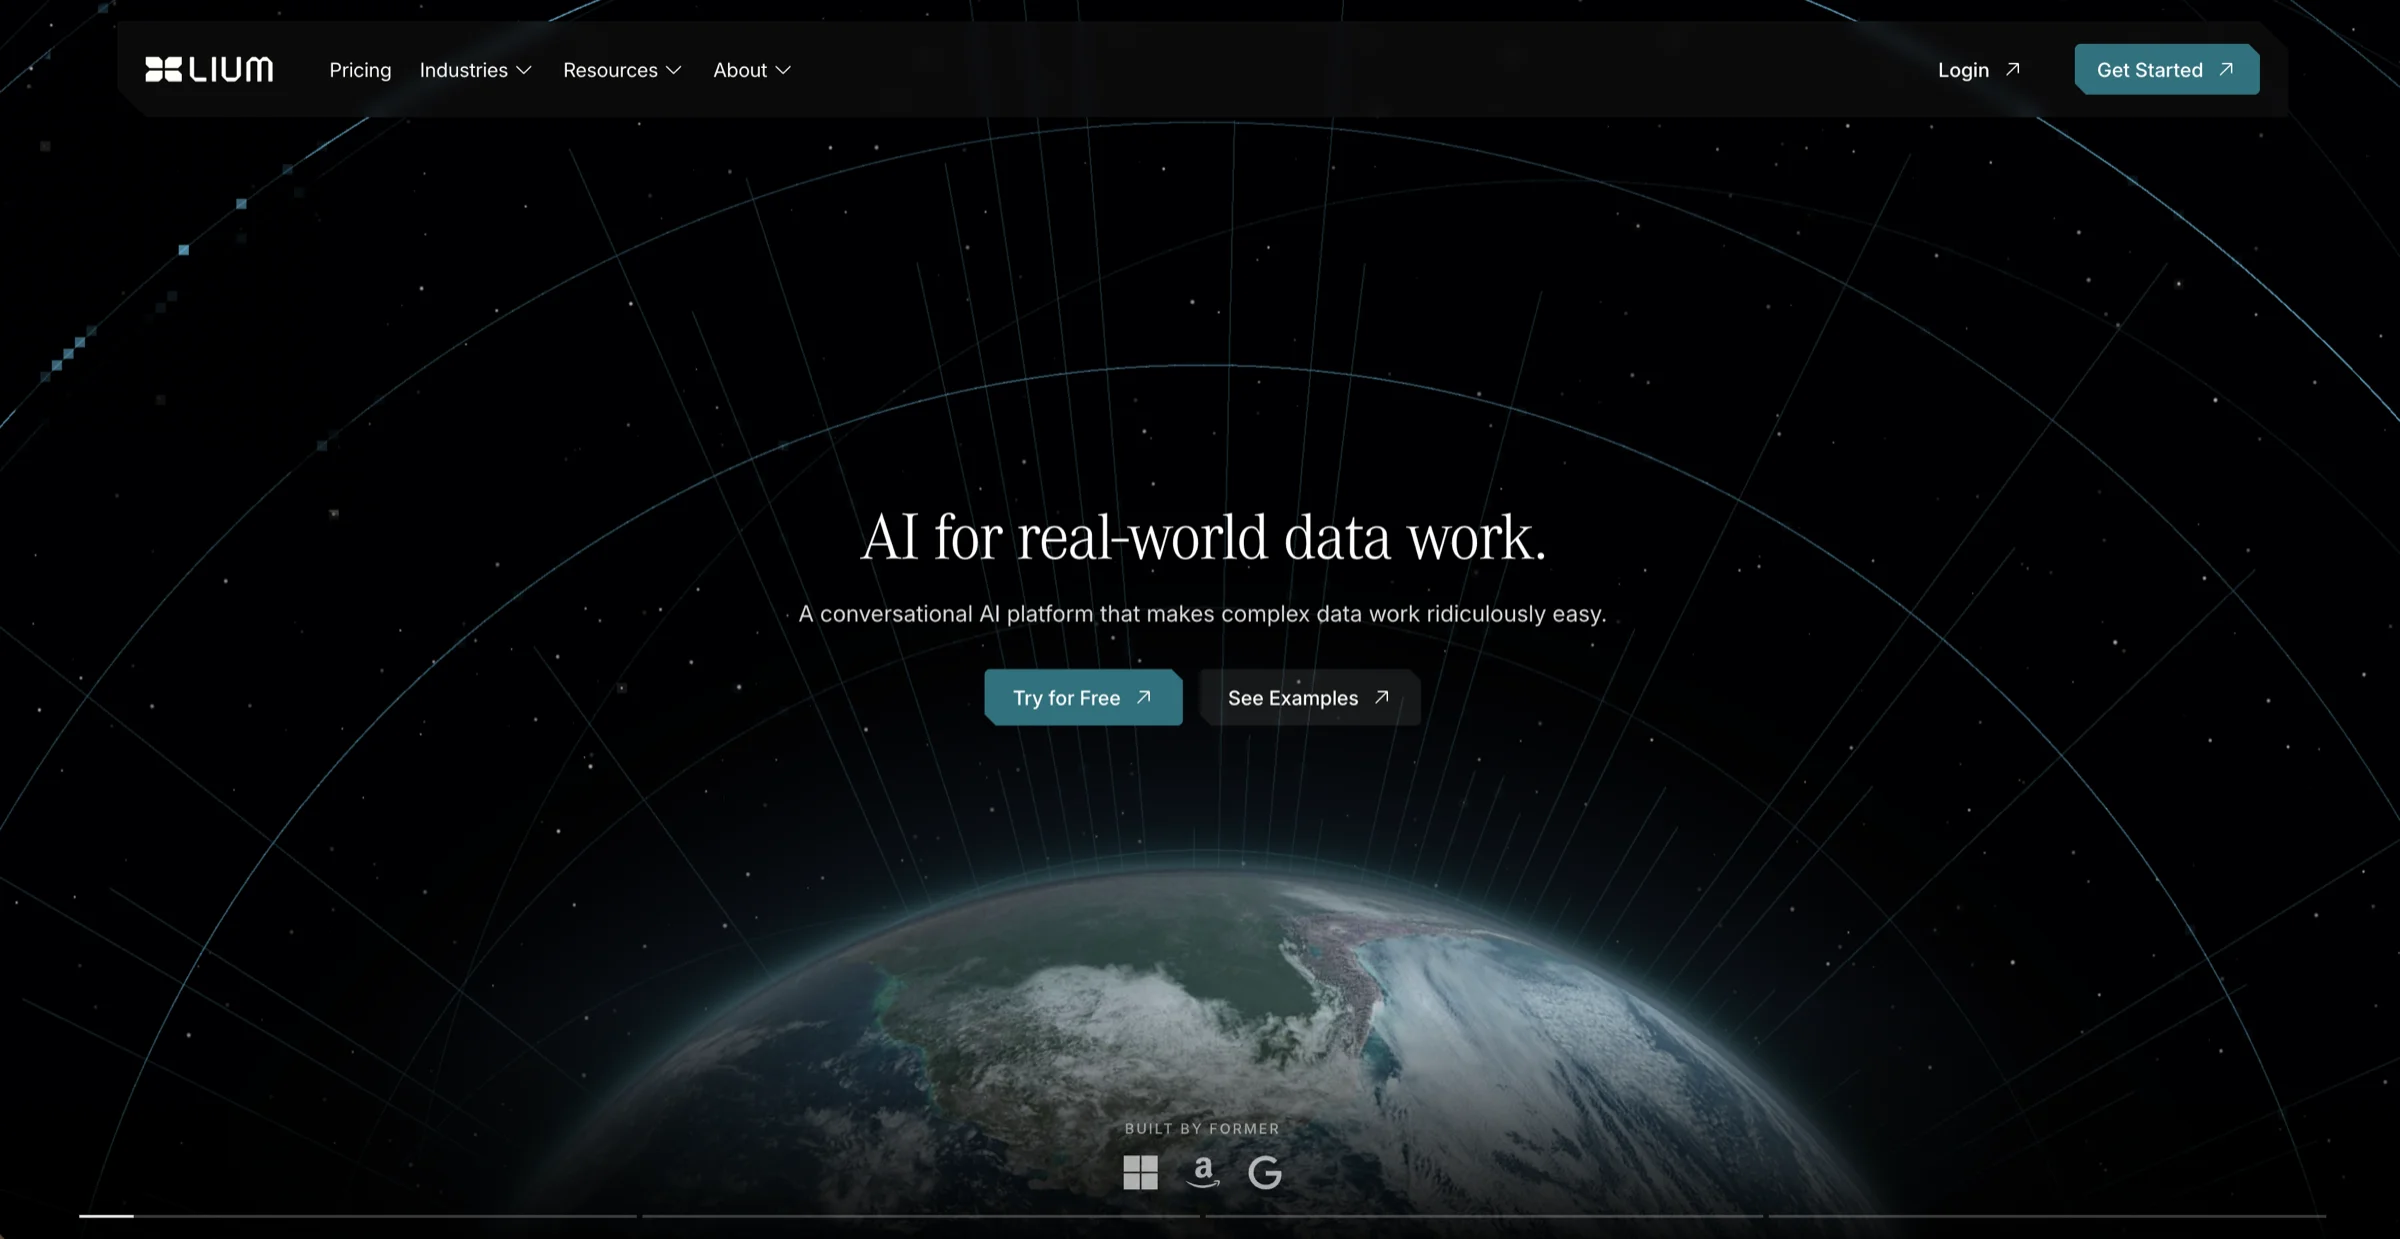Click the Microsoft logo under Built by Former
This screenshot has height=1239, width=2400.
point(1140,1172)
